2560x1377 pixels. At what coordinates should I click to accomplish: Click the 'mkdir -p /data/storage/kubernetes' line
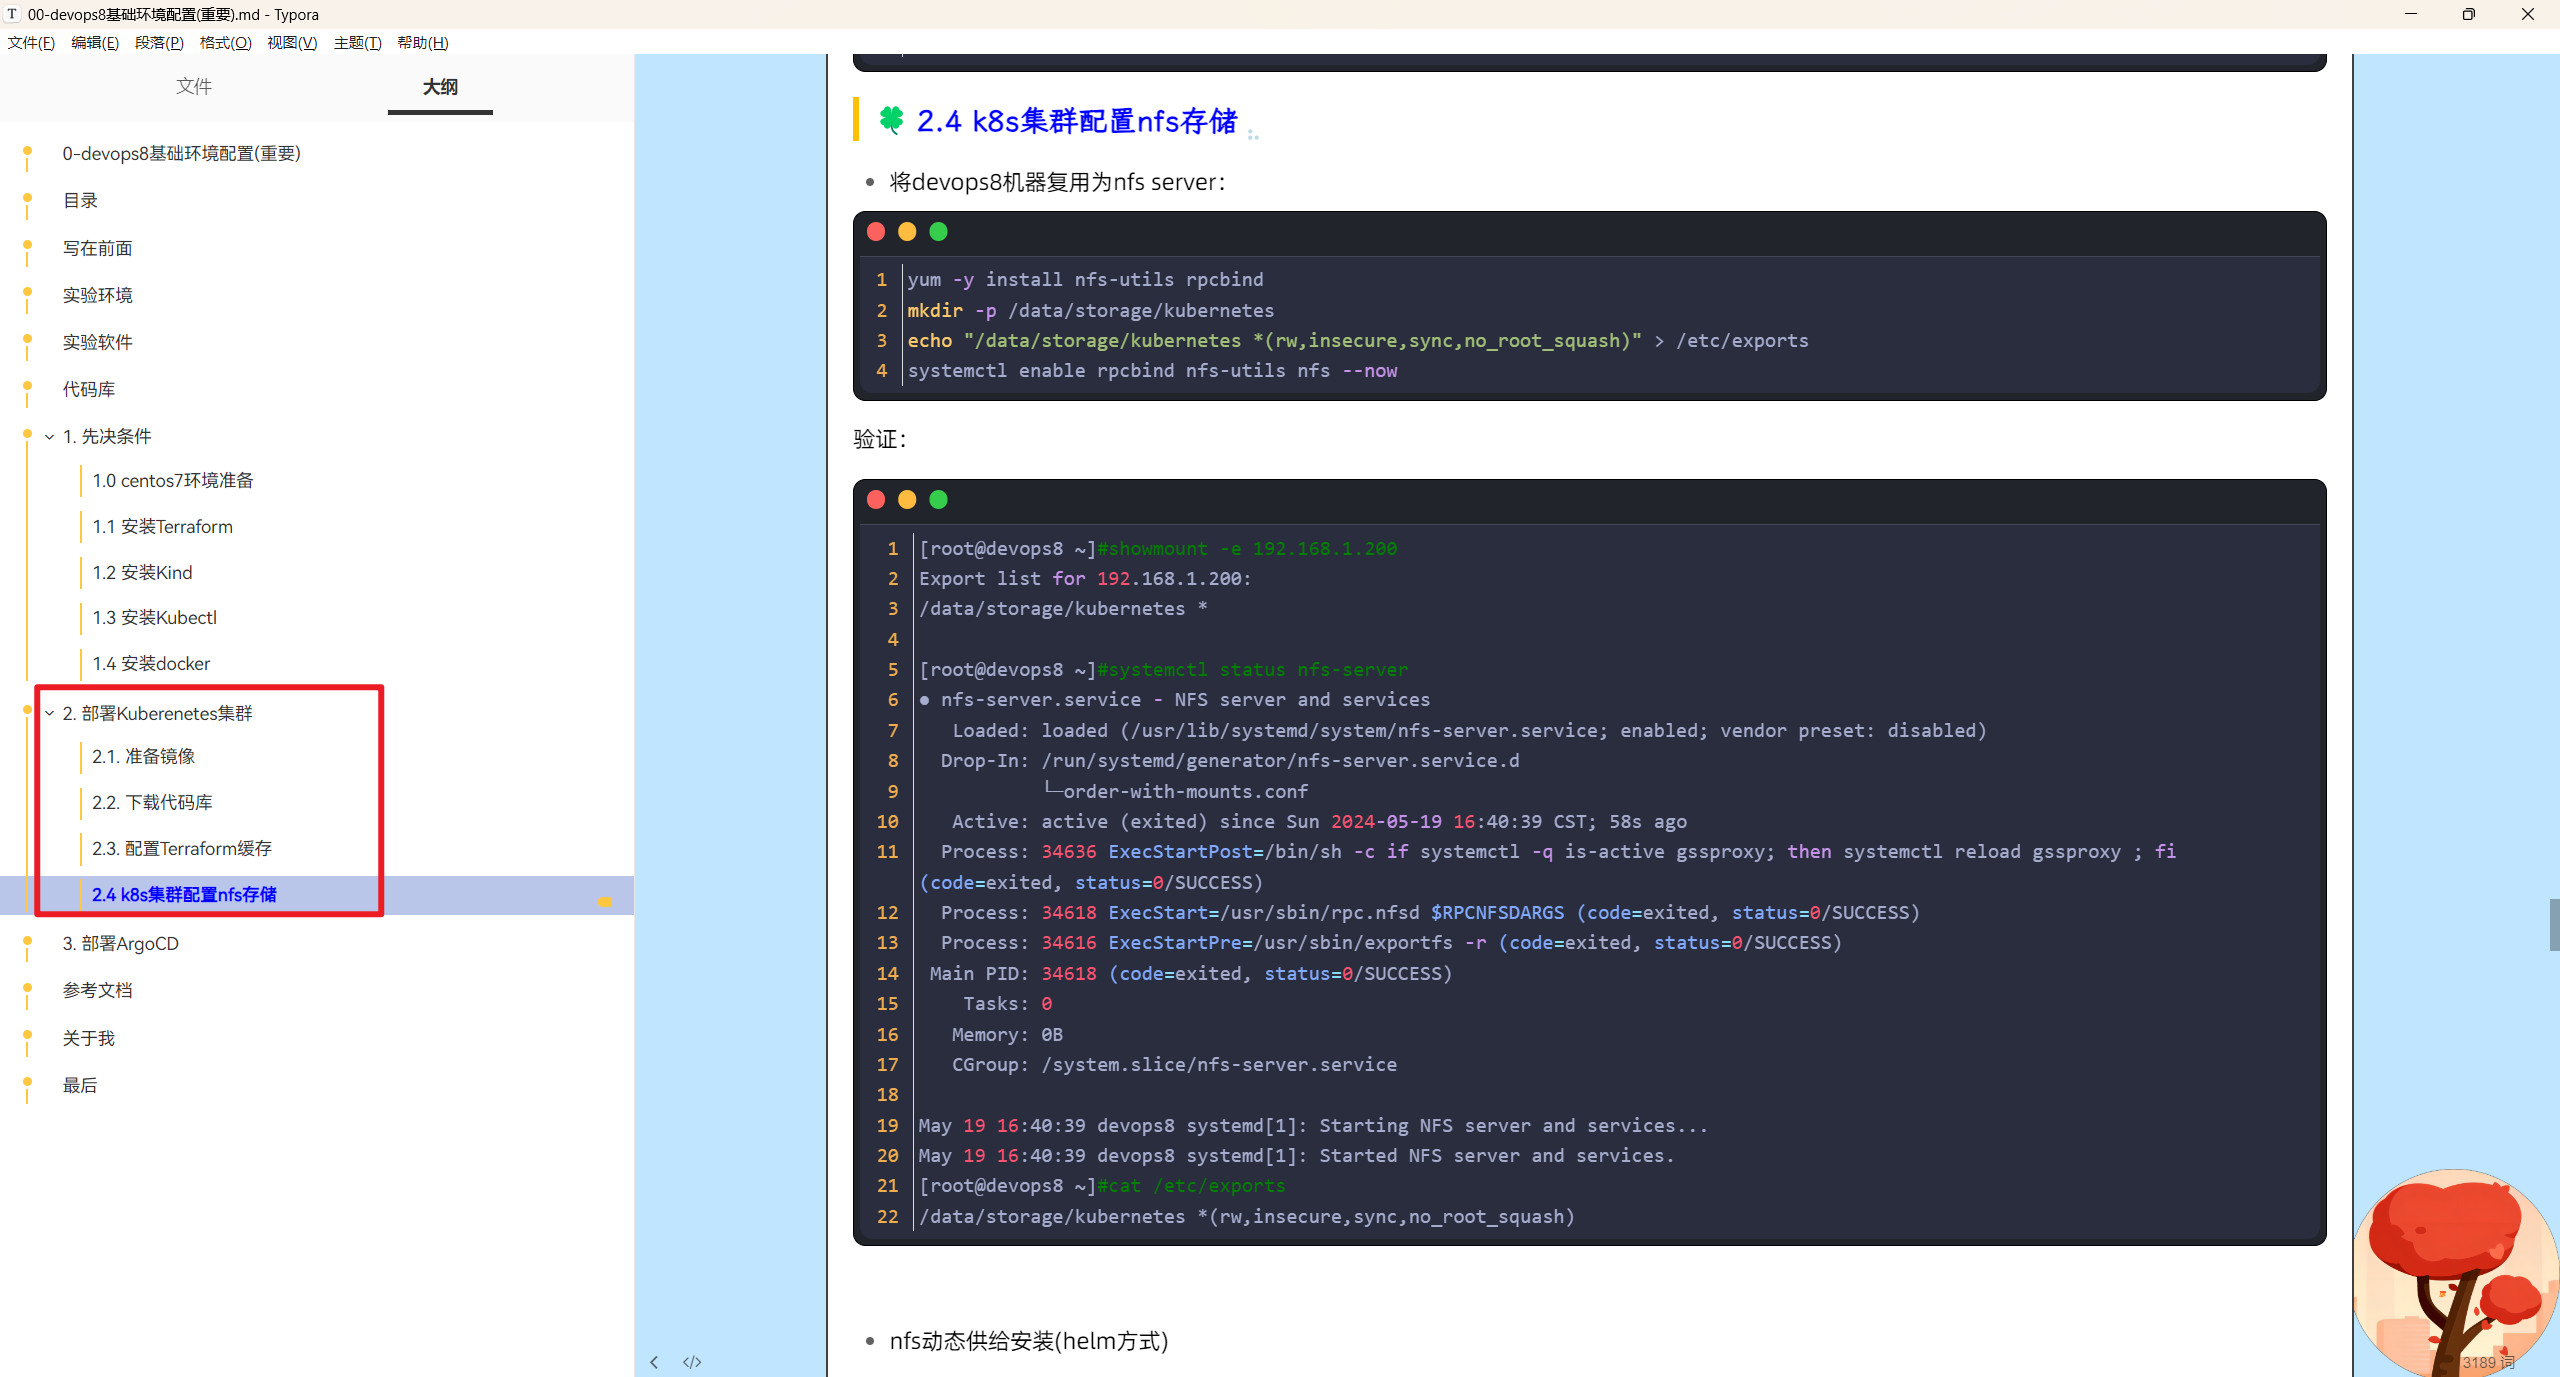pyautogui.click(x=1090, y=311)
